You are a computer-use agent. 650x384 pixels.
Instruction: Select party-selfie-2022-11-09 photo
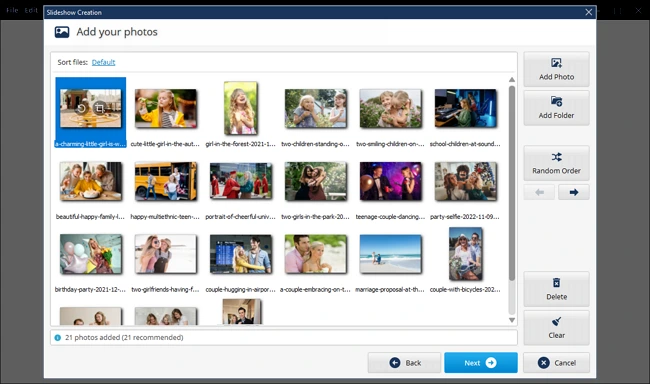click(x=466, y=181)
